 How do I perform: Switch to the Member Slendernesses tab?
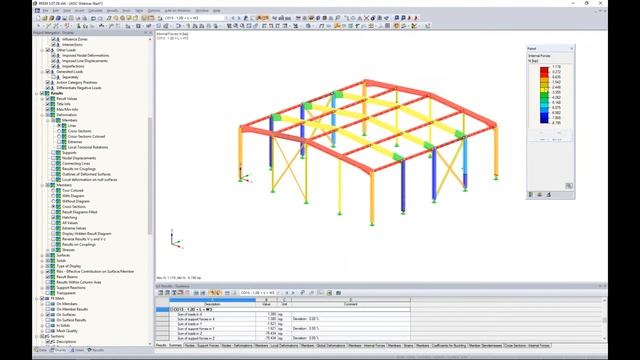point(485,346)
